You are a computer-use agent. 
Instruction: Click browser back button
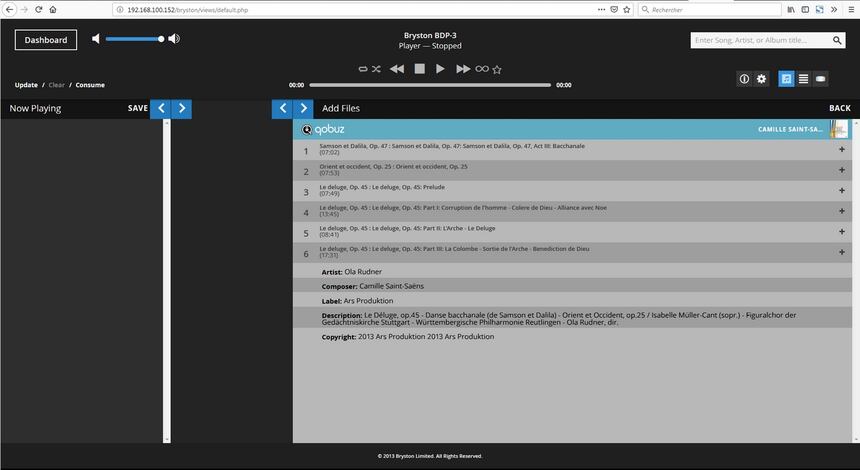click(x=9, y=9)
